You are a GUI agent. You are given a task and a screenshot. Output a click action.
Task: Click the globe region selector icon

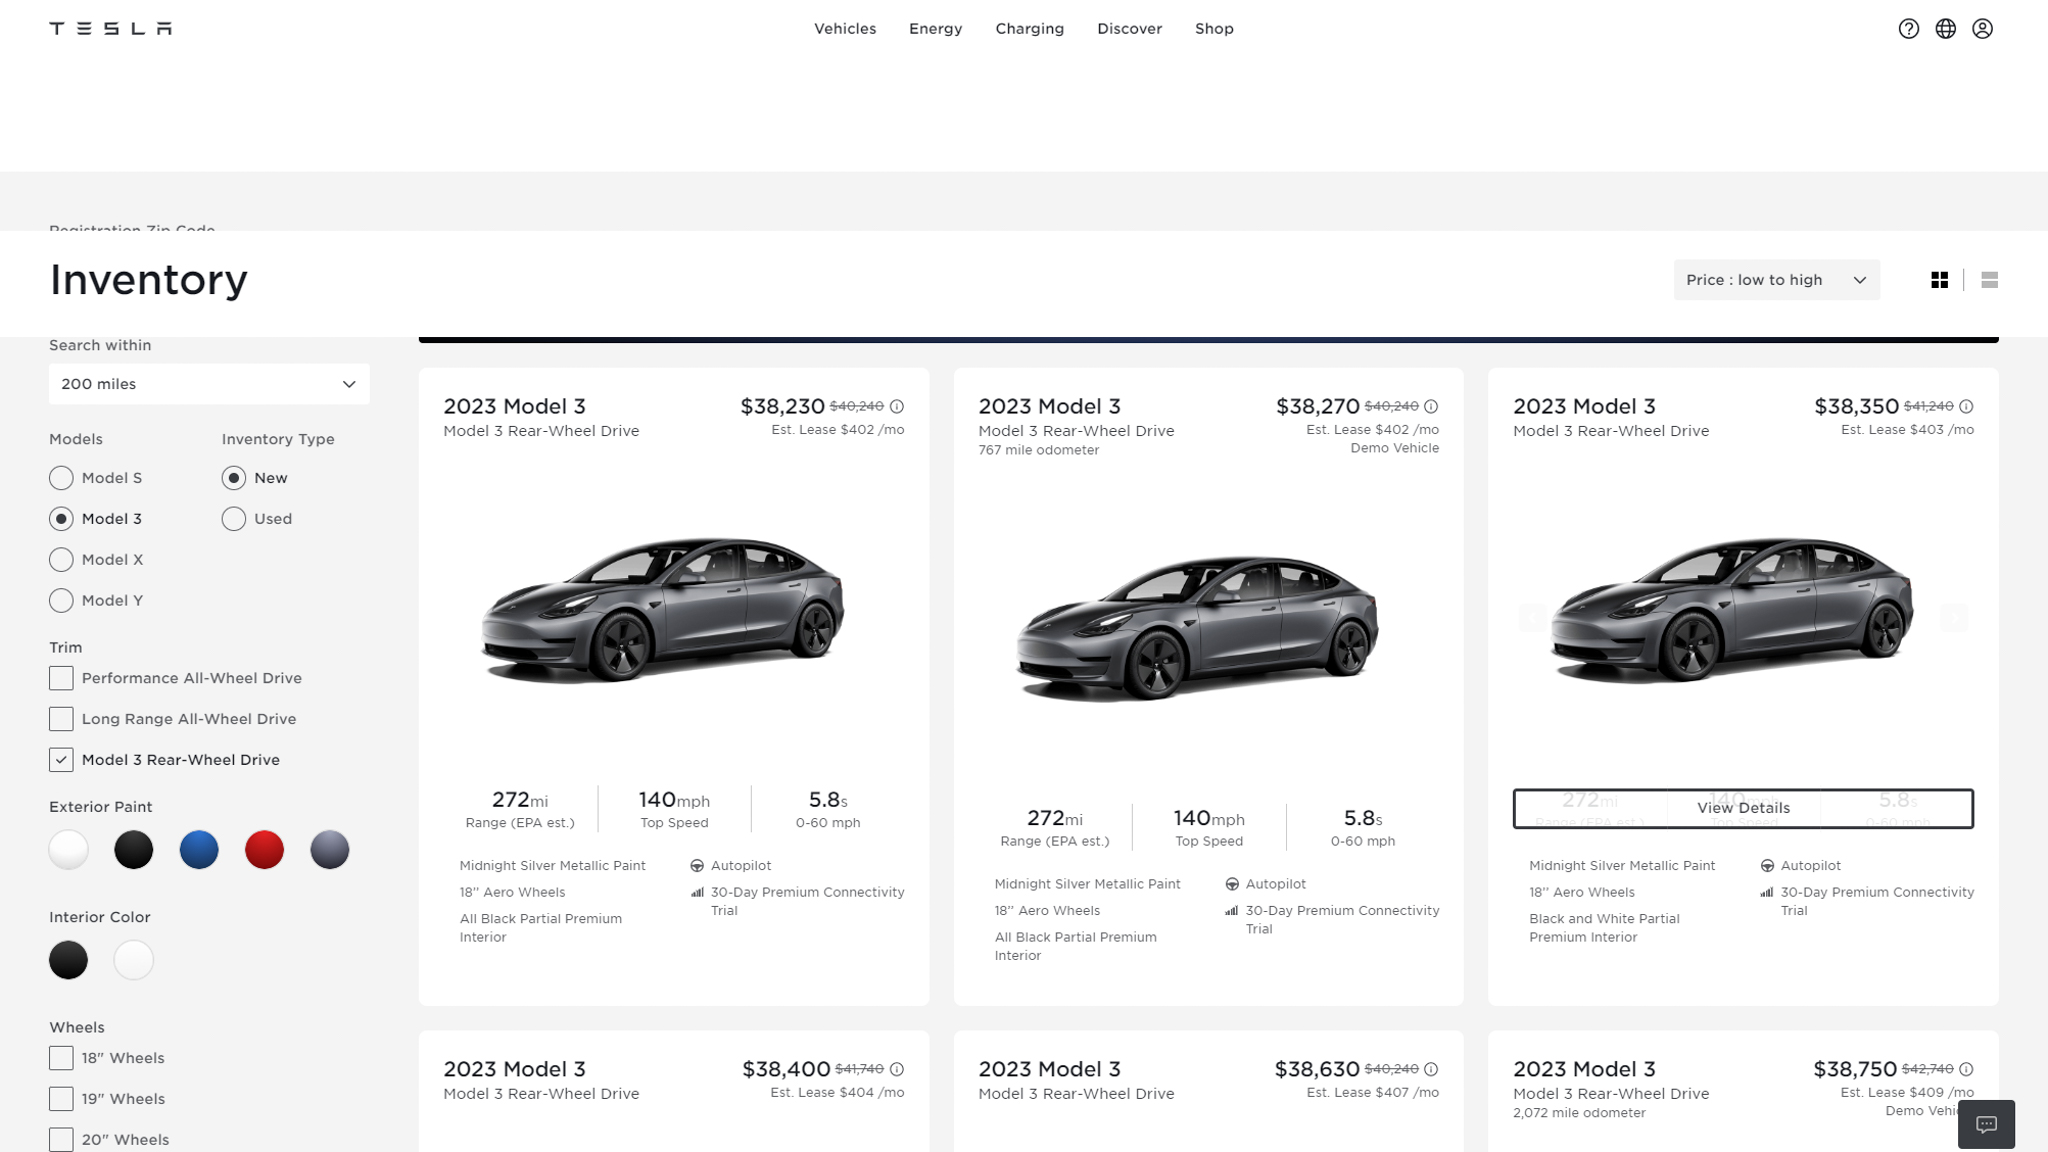tap(1945, 29)
